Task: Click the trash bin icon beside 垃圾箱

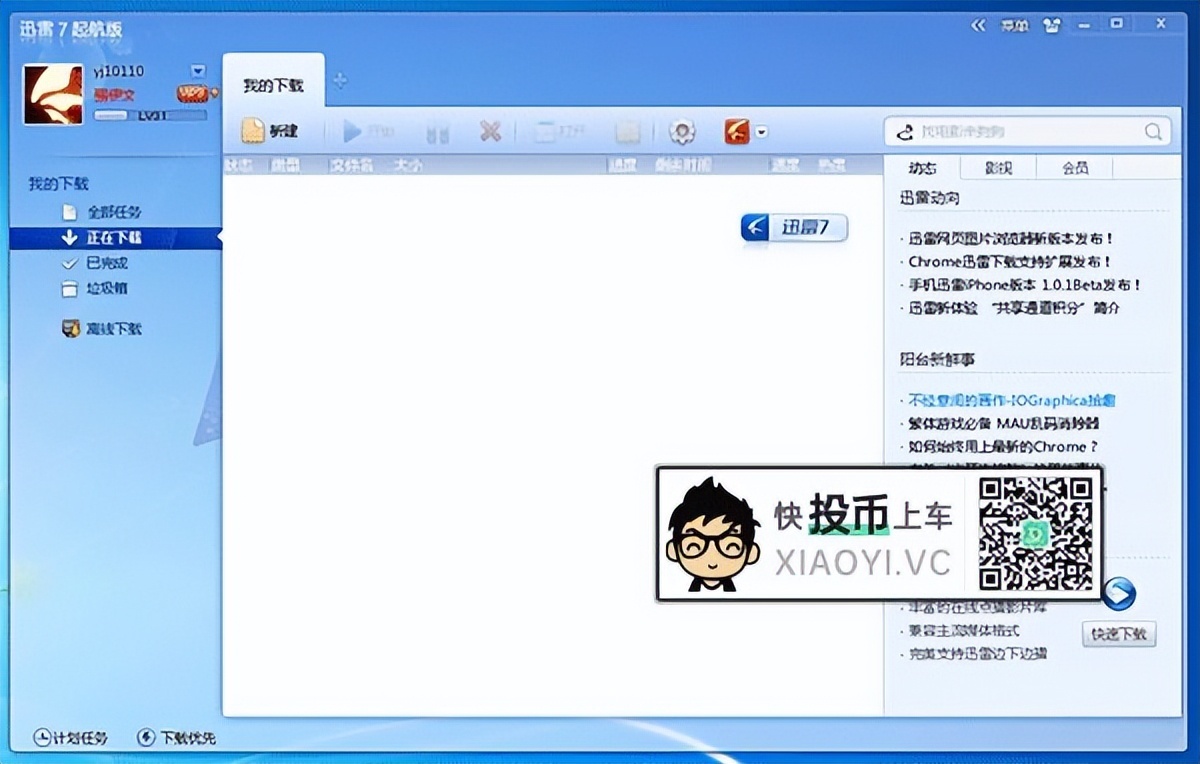Action: (69, 289)
